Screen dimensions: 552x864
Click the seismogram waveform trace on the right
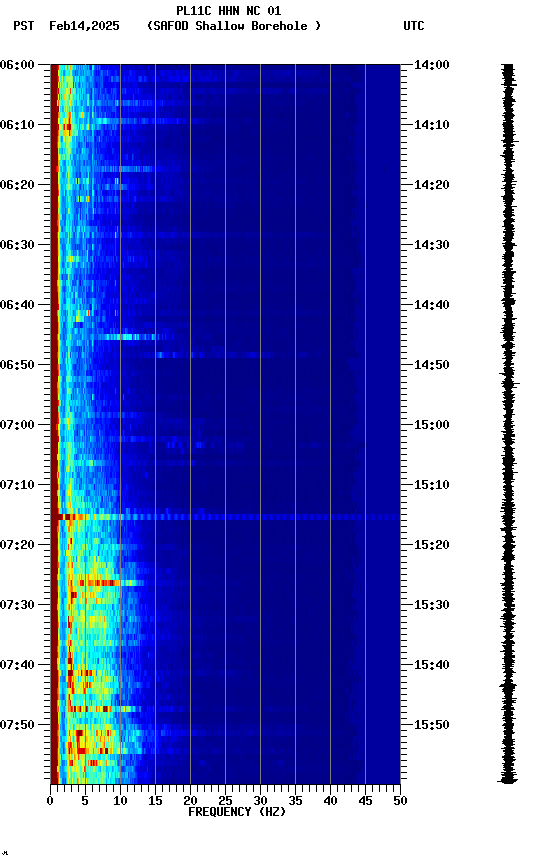click(x=508, y=424)
